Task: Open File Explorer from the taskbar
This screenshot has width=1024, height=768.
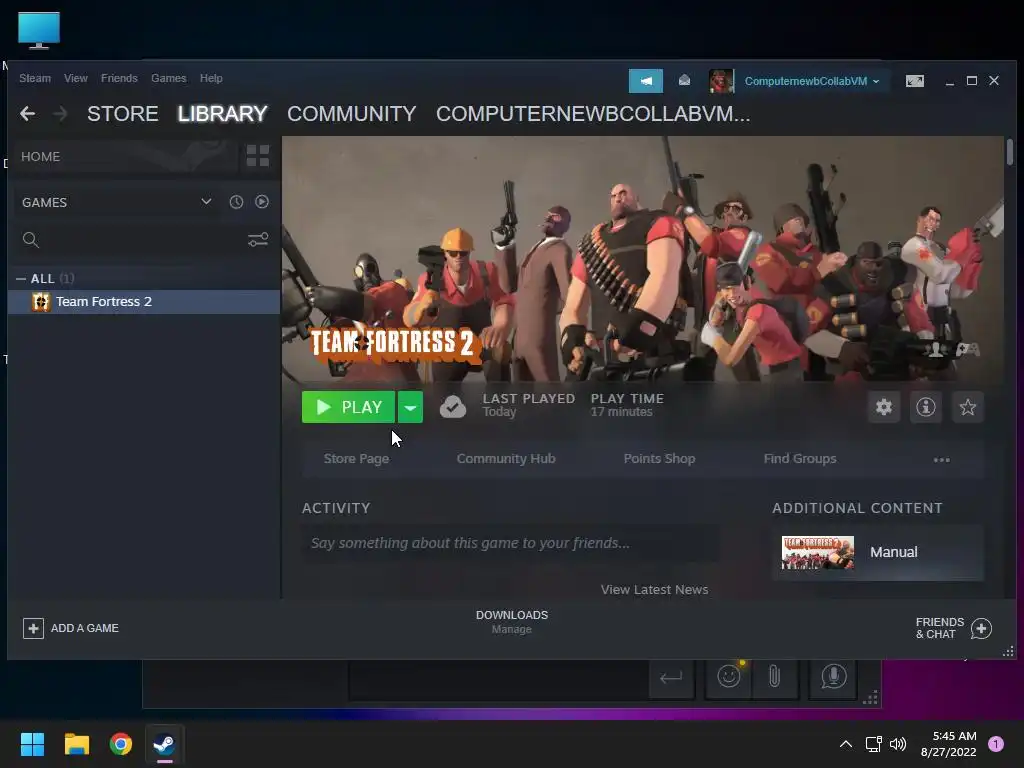Action: [x=76, y=744]
